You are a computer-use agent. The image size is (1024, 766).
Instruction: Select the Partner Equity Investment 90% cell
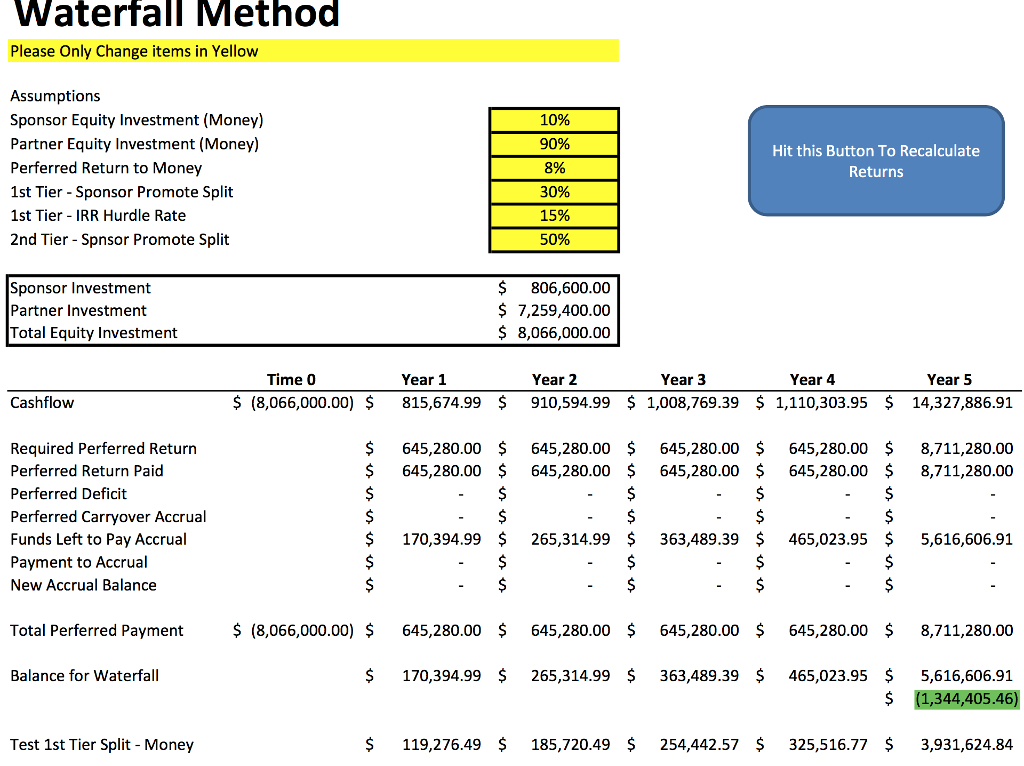(x=554, y=144)
